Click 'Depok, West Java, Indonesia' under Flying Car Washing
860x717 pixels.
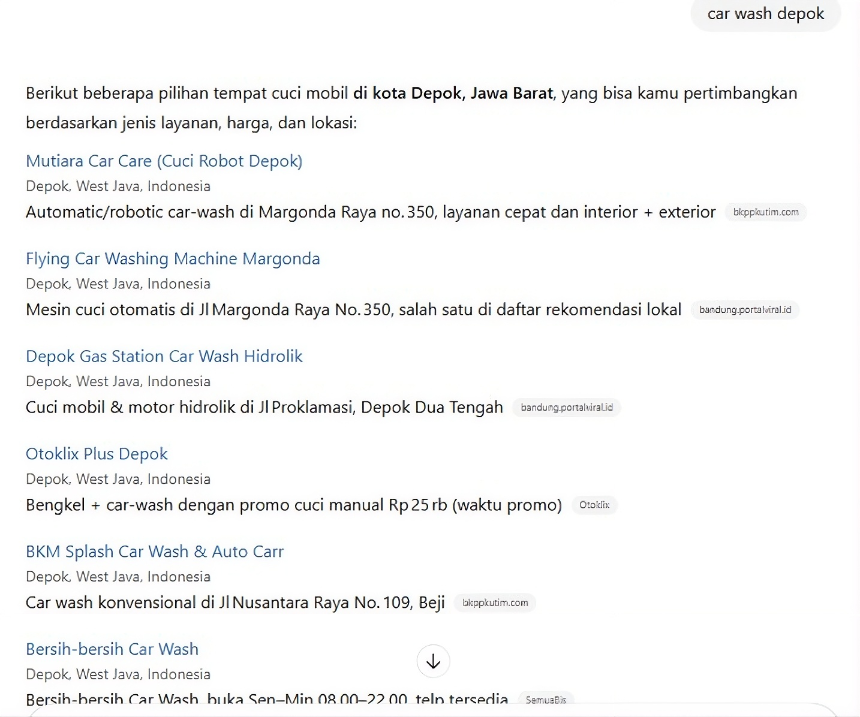[118, 284]
